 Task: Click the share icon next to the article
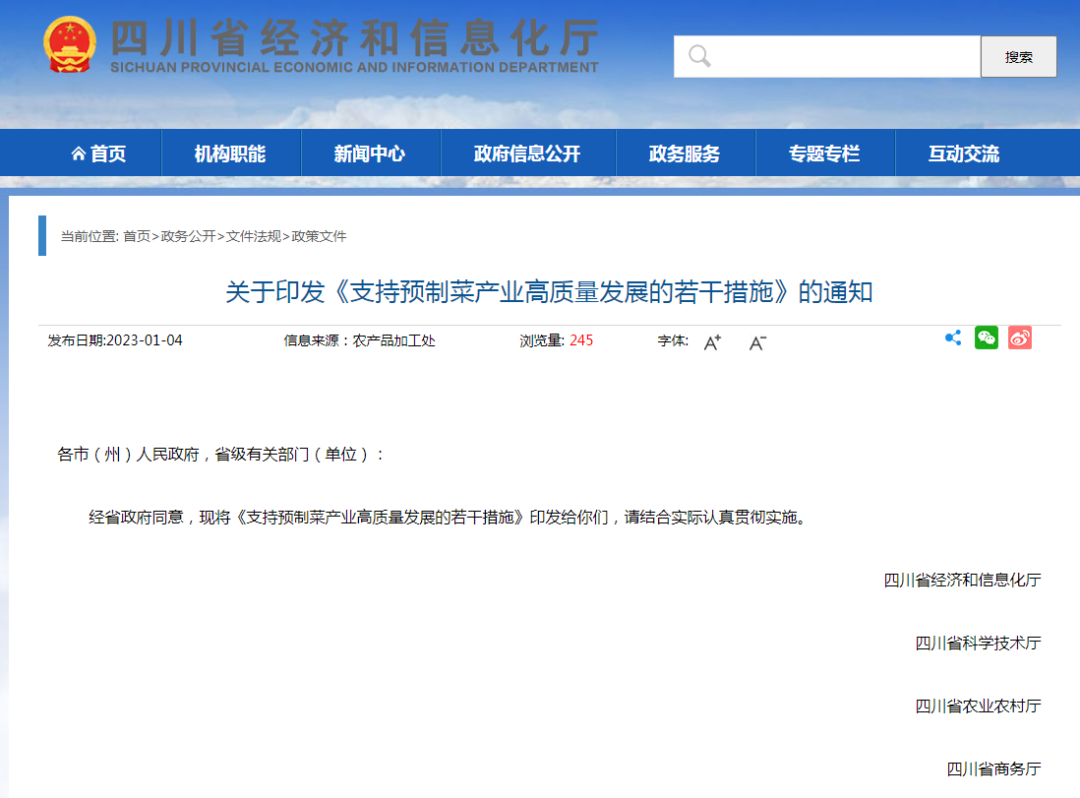(952, 338)
